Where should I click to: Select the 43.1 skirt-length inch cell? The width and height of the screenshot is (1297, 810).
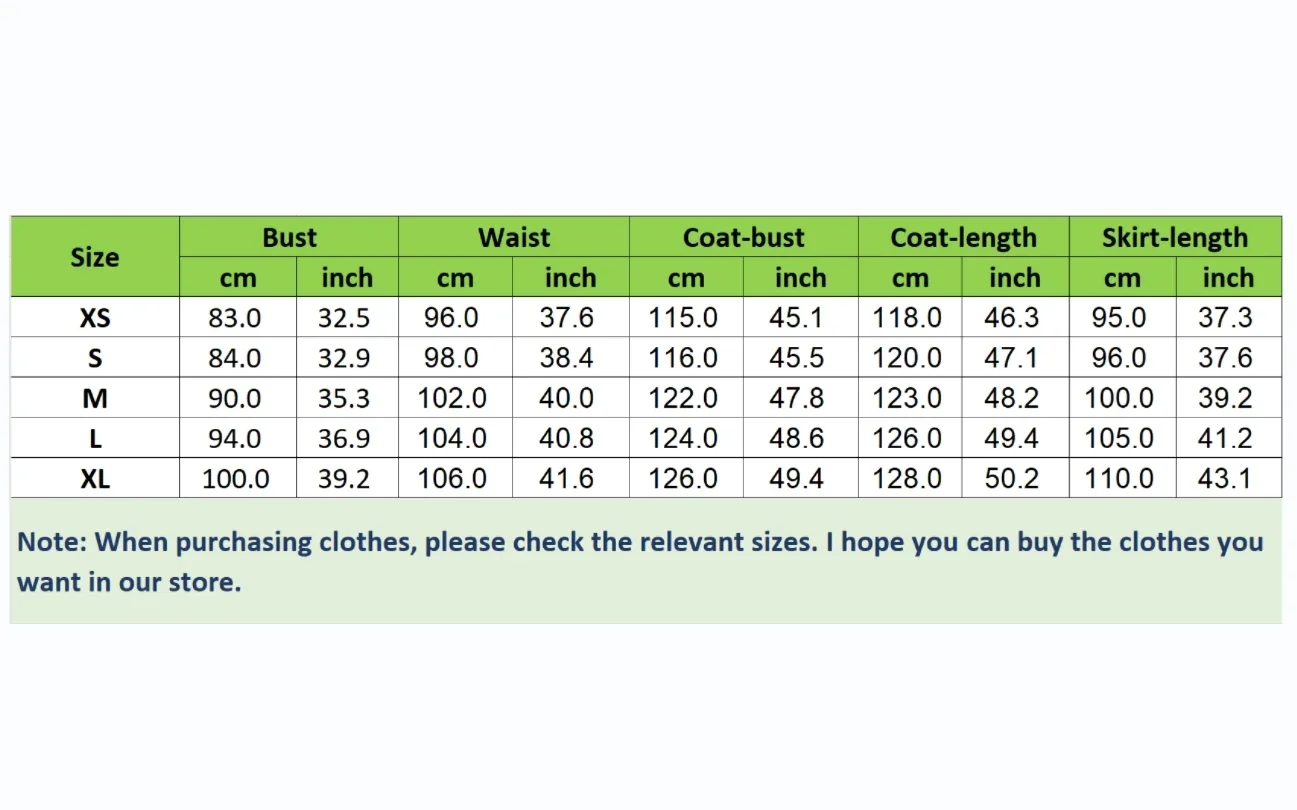tap(1225, 478)
